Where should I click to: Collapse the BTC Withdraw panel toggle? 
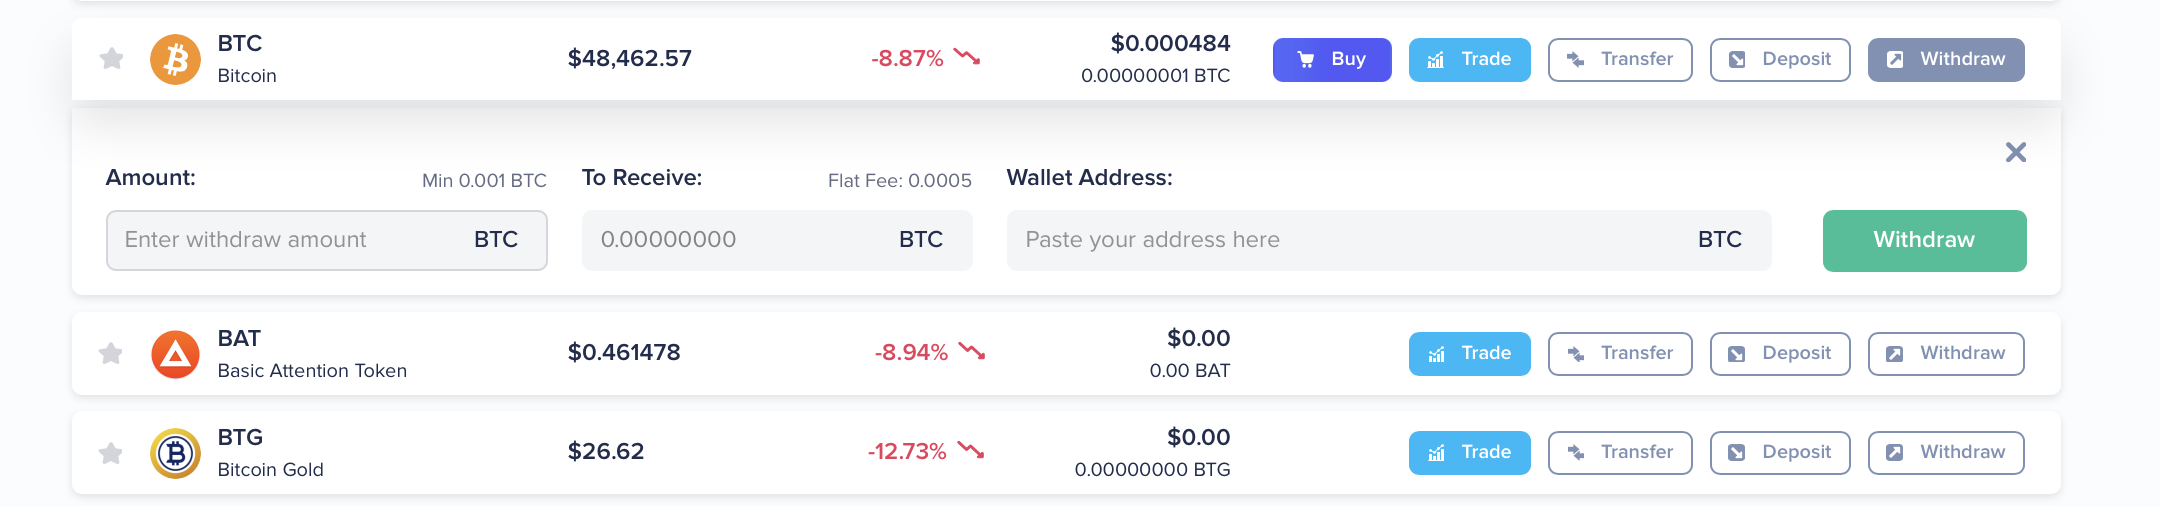coord(1945,60)
